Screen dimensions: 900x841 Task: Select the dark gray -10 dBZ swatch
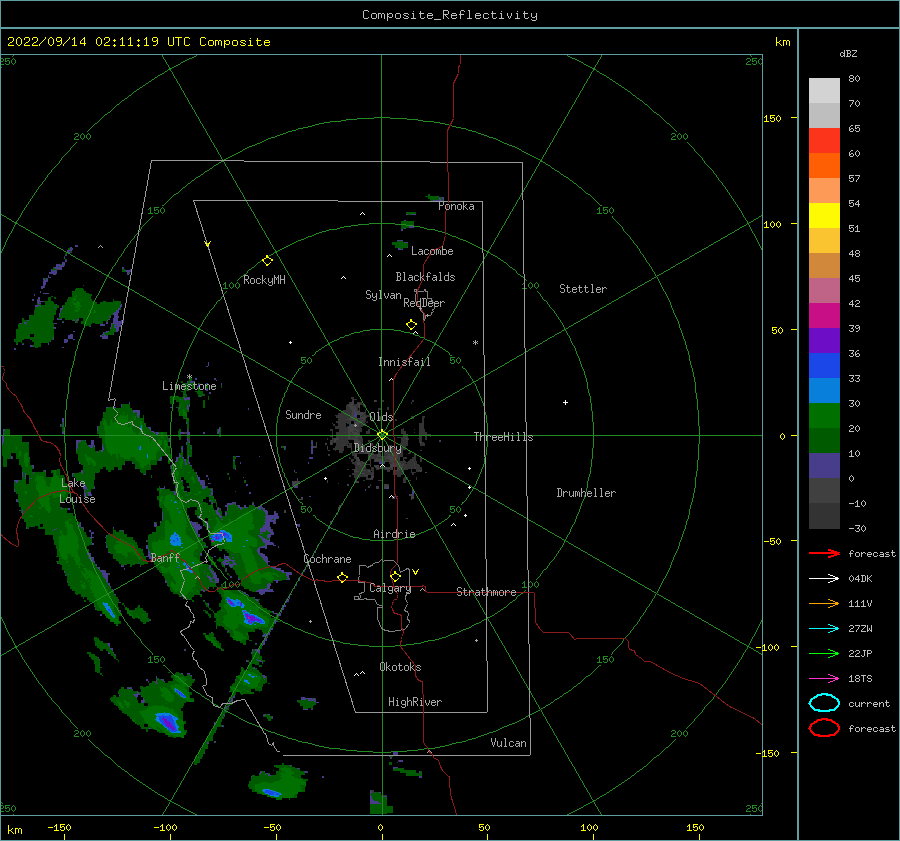tap(824, 516)
